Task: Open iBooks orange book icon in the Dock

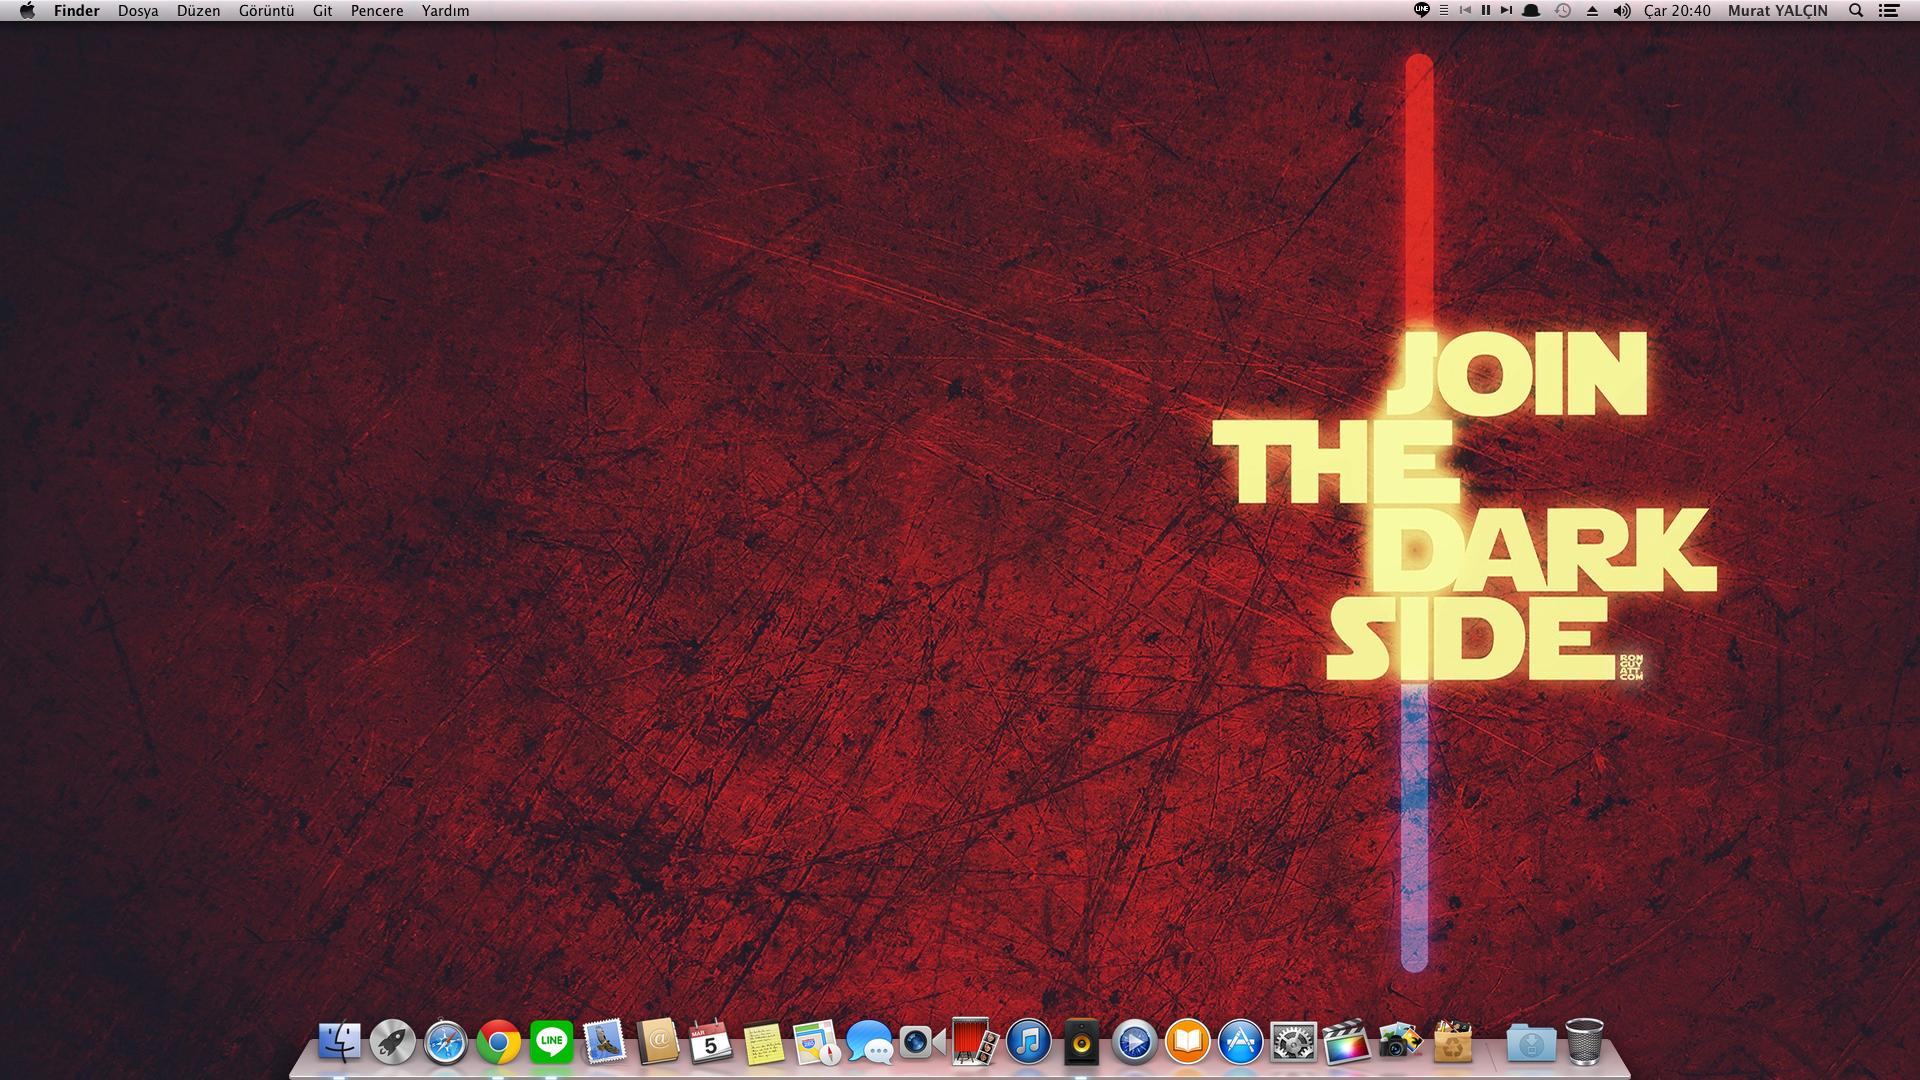Action: click(1187, 1043)
